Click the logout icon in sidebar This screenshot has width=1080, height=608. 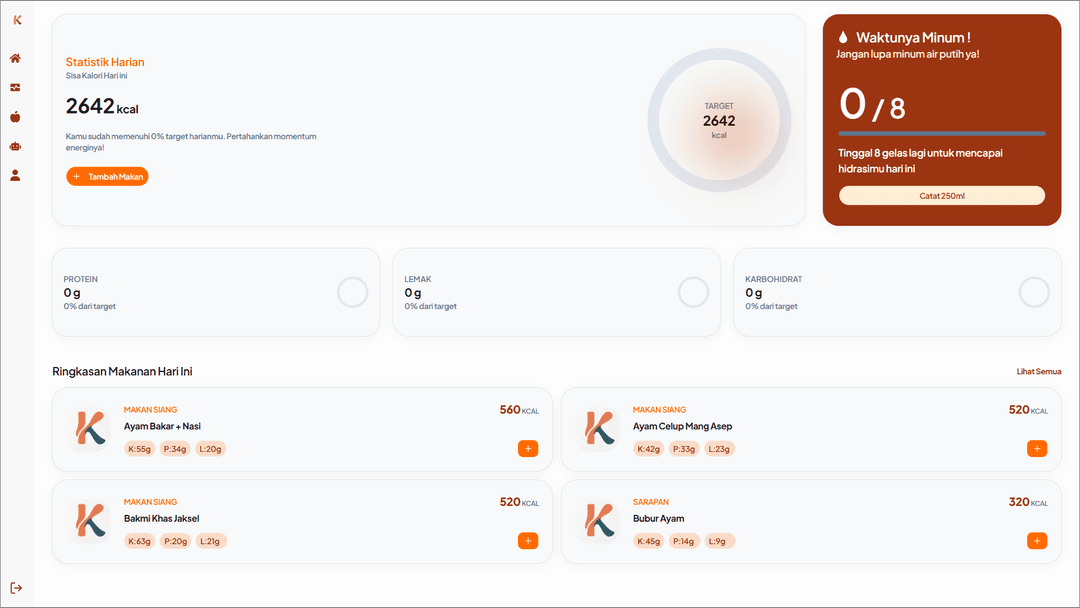[x=17, y=588]
